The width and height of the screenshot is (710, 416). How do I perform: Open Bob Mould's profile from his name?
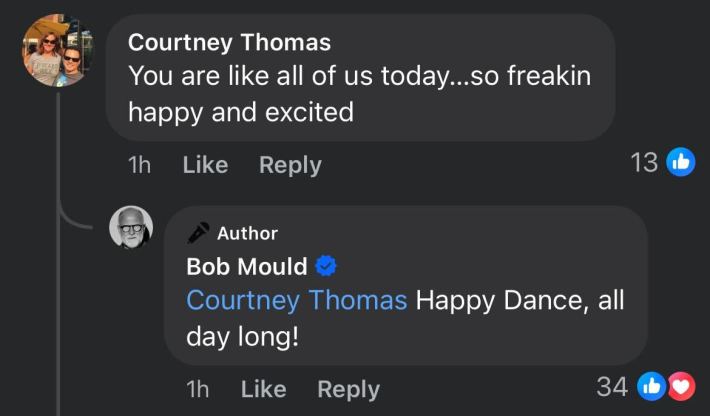(247, 266)
